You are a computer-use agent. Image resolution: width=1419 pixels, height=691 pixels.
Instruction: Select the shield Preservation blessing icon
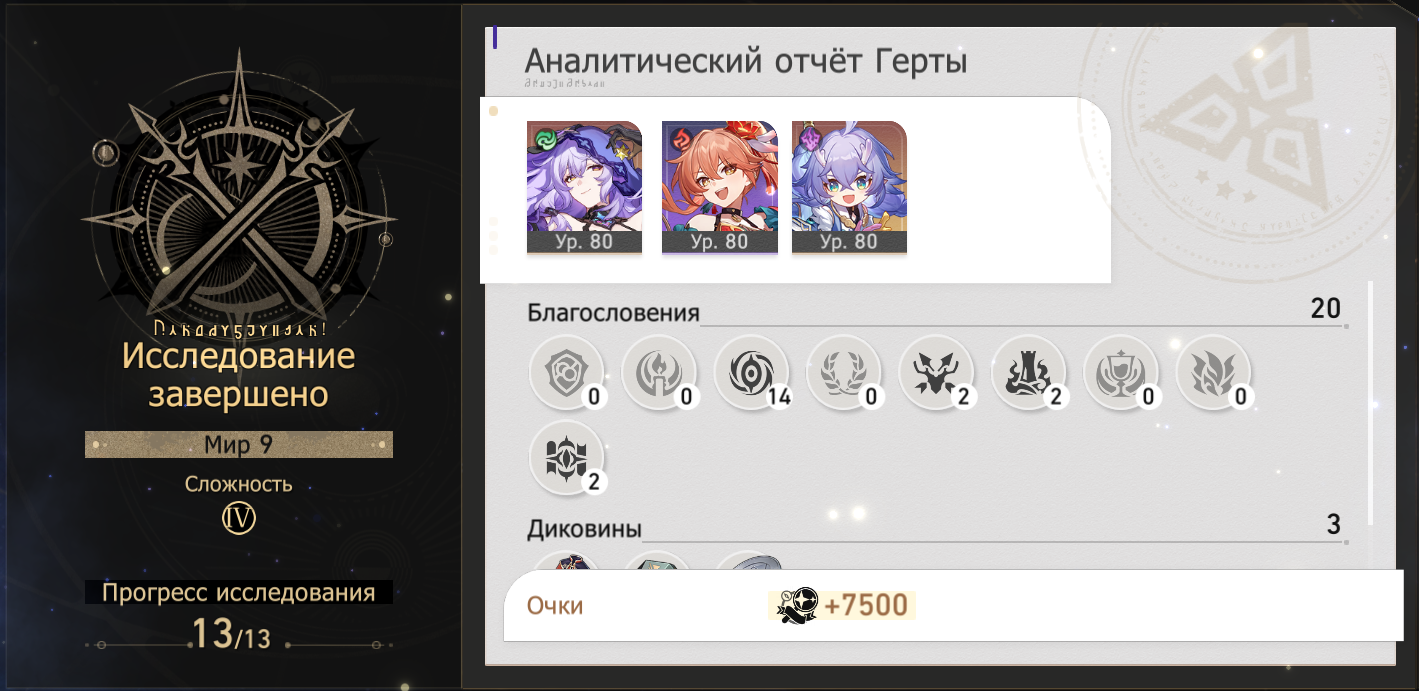[566, 373]
